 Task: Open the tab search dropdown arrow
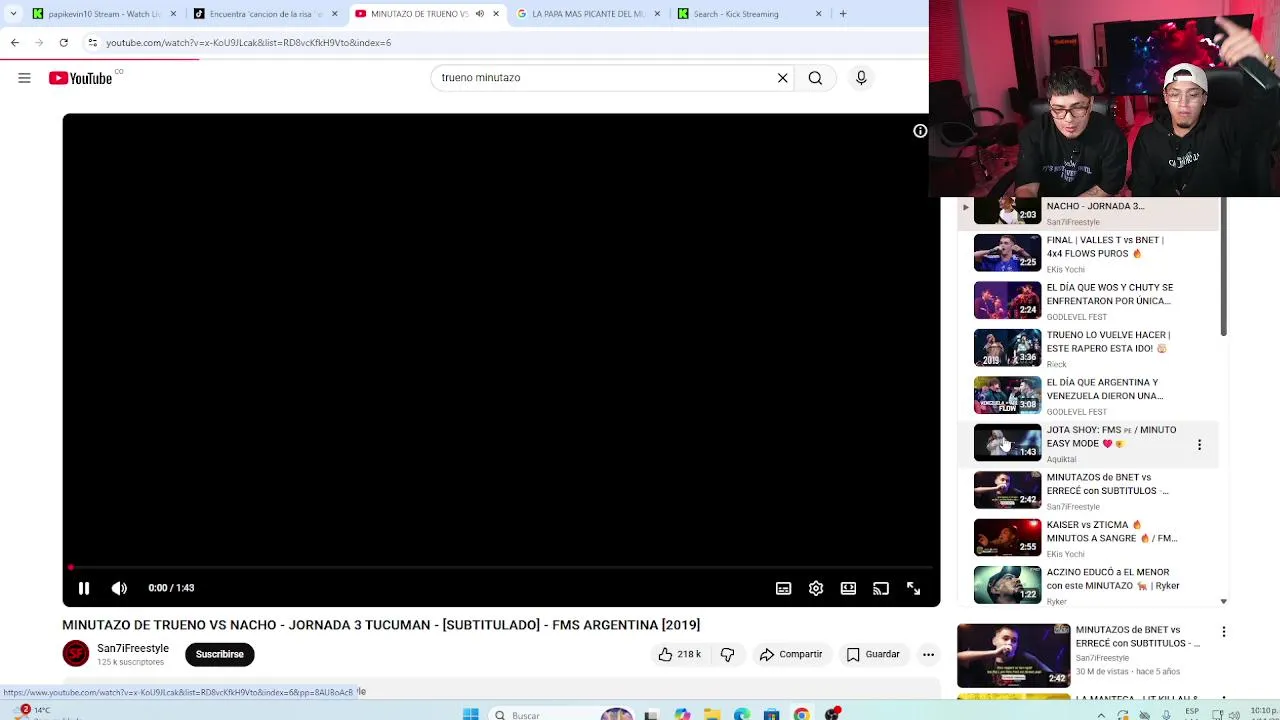click(x=13, y=14)
